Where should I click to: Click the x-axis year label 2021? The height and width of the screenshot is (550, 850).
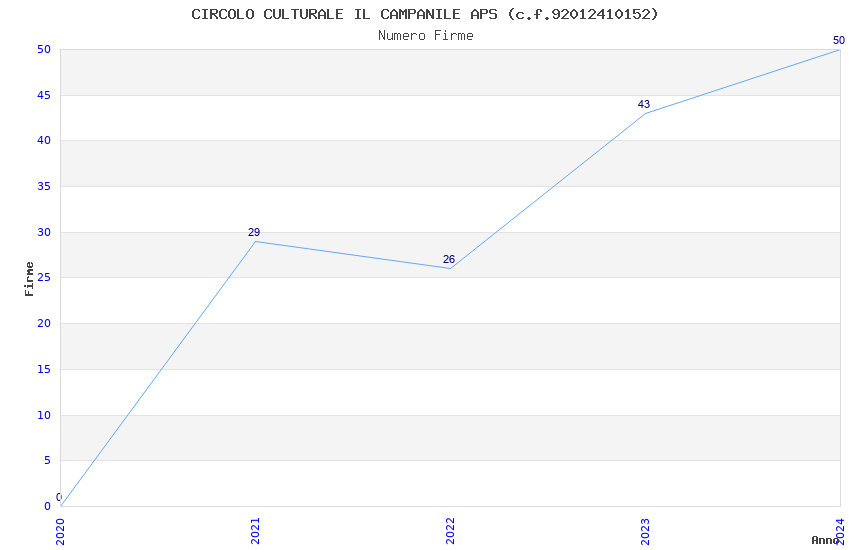click(x=255, y=532)
